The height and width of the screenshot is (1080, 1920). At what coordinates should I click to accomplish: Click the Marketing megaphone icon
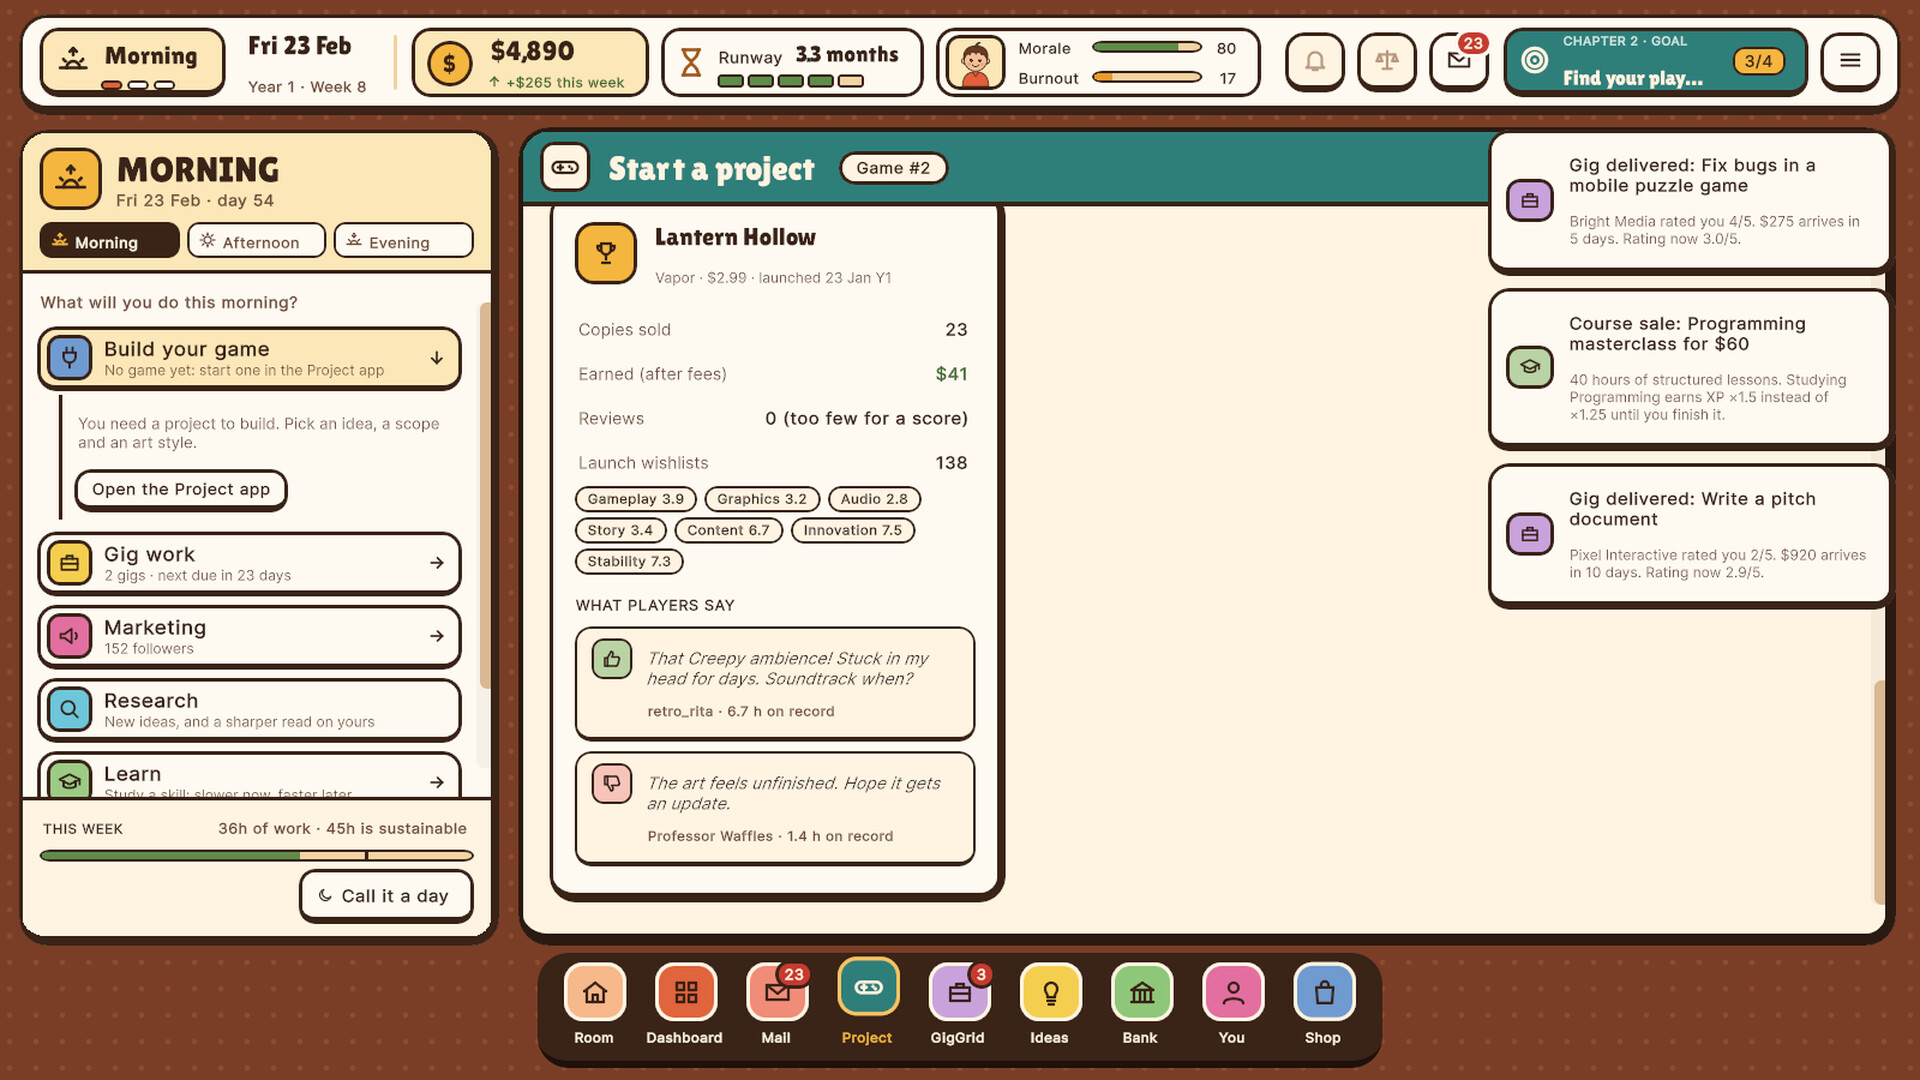[70, 636]
